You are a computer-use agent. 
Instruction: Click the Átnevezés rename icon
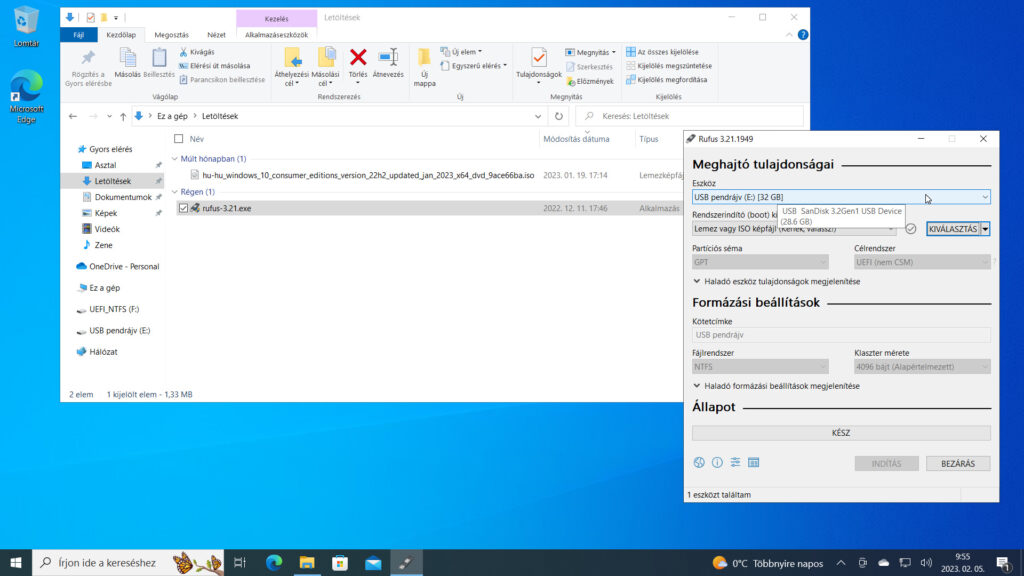388,57
